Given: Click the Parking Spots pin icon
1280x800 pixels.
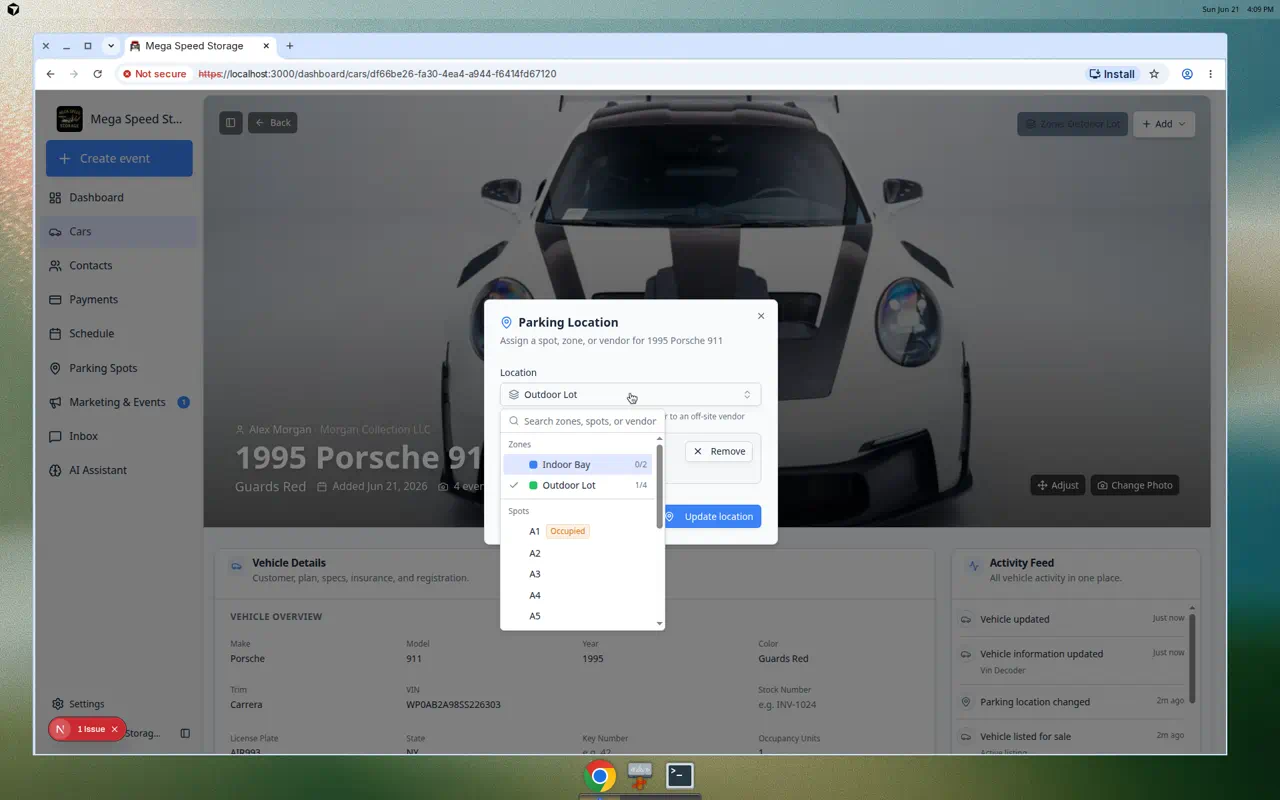Looking at the screenshot, I should click(x=55, y=368).
